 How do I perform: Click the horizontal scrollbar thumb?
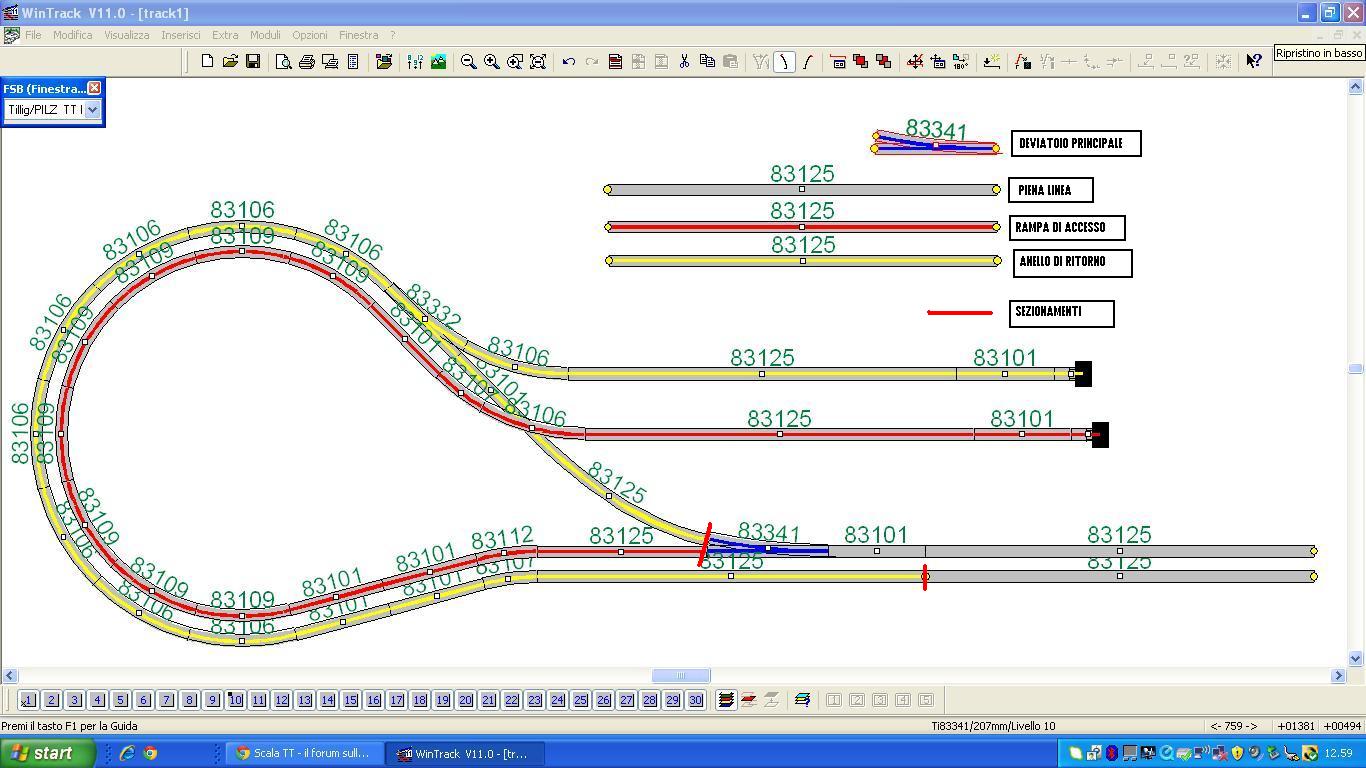(x=681, y=676)
